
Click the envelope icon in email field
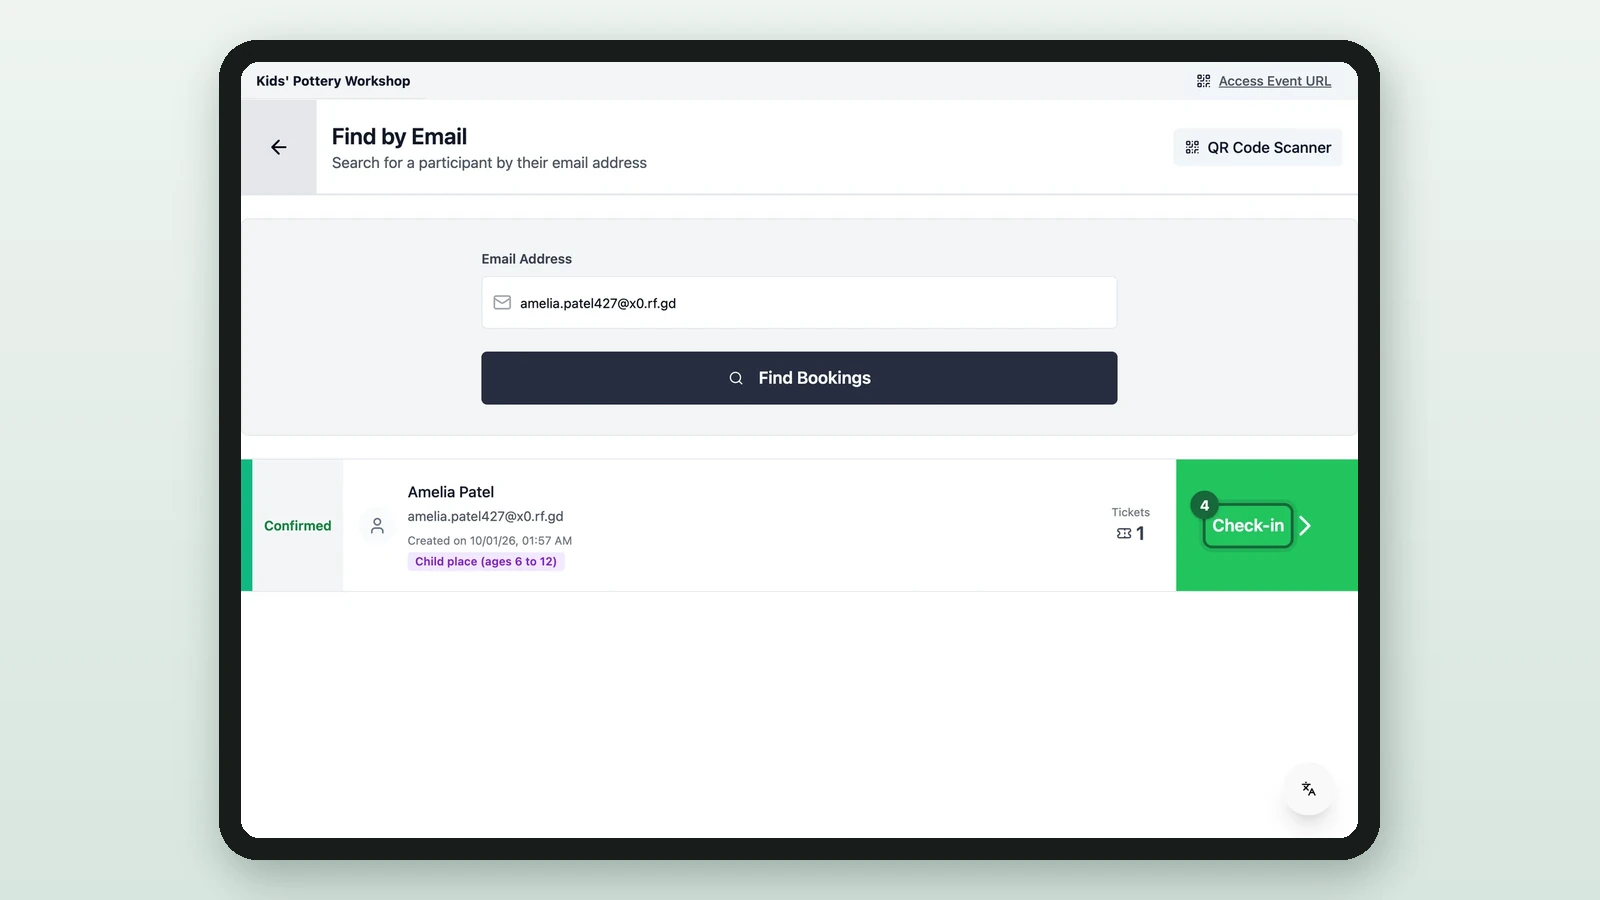[x=502, y=303]
